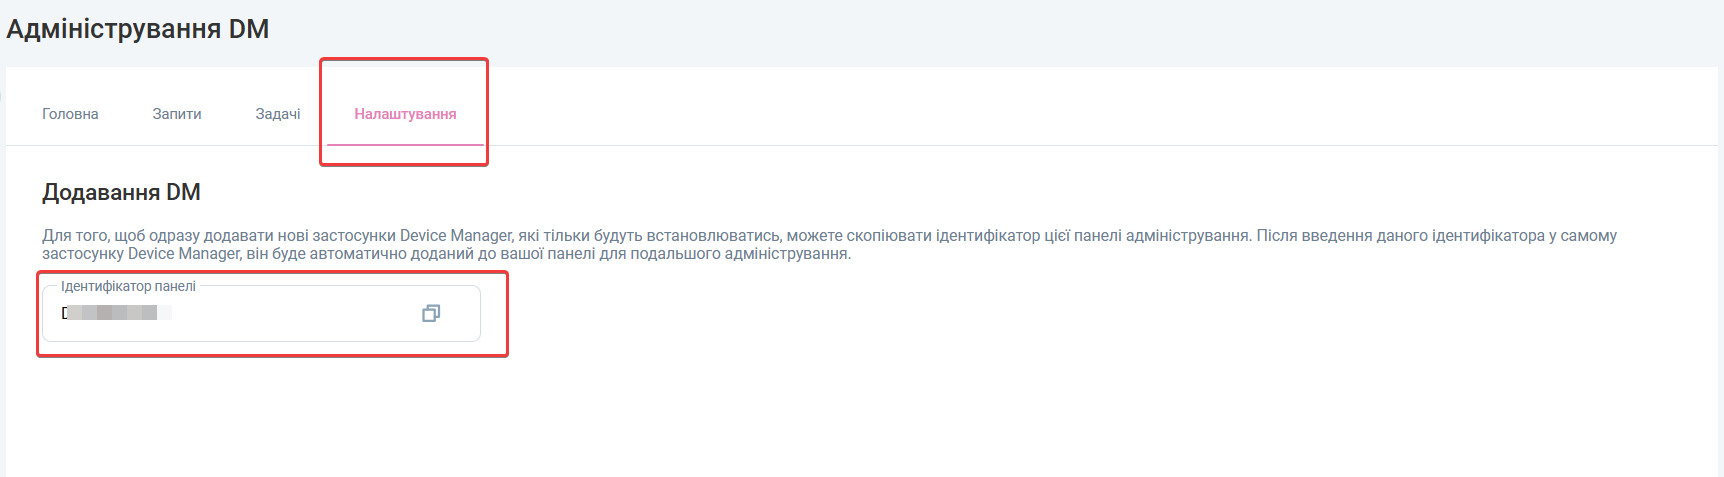
Task: Click the pink underline beneath Налаштування
Action: pyautogui.click(x=405, y=145)
